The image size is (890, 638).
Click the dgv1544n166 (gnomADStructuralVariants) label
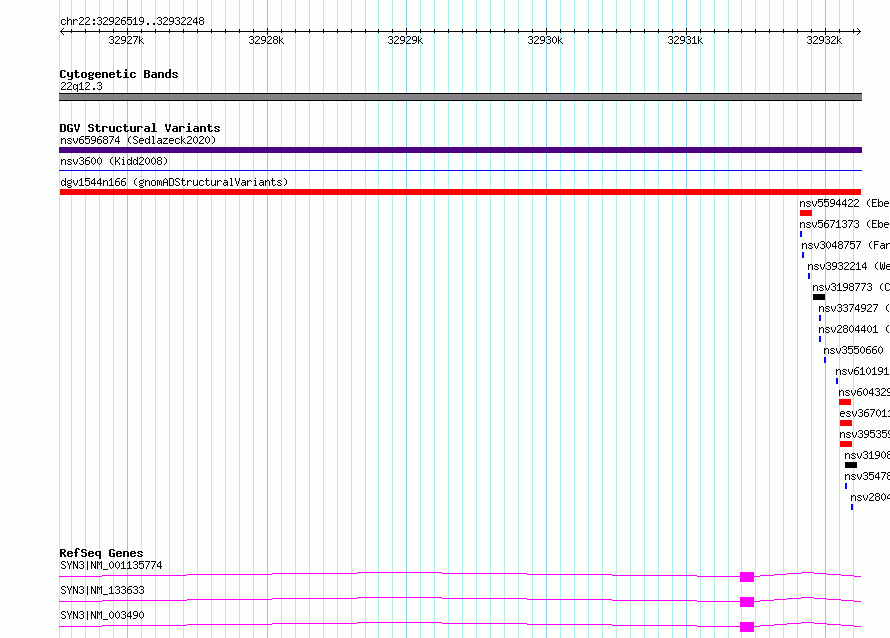(x=174, y=182)
